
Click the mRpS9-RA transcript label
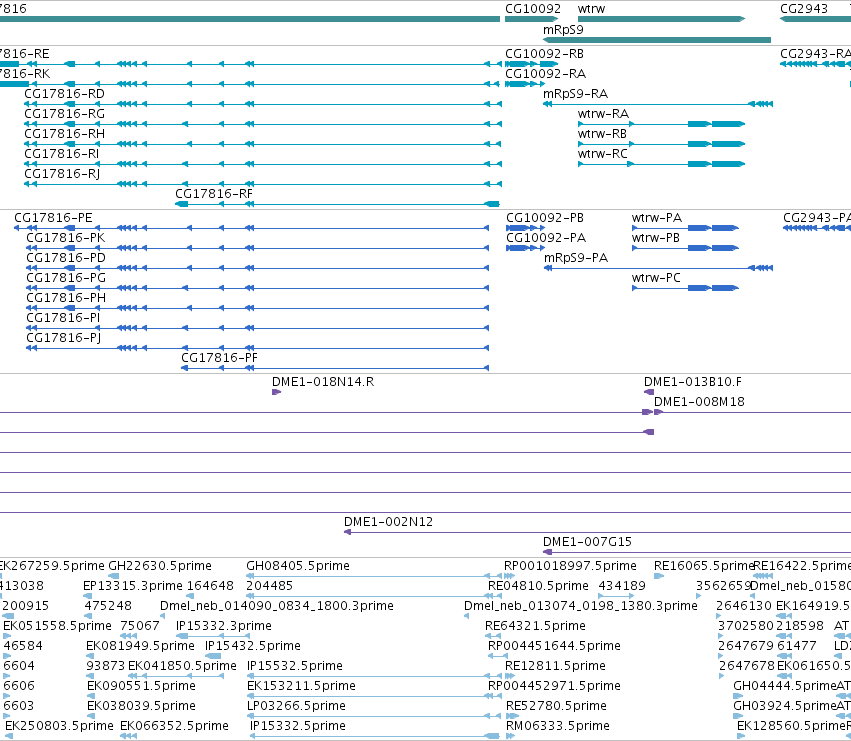(x=576, y=94)
